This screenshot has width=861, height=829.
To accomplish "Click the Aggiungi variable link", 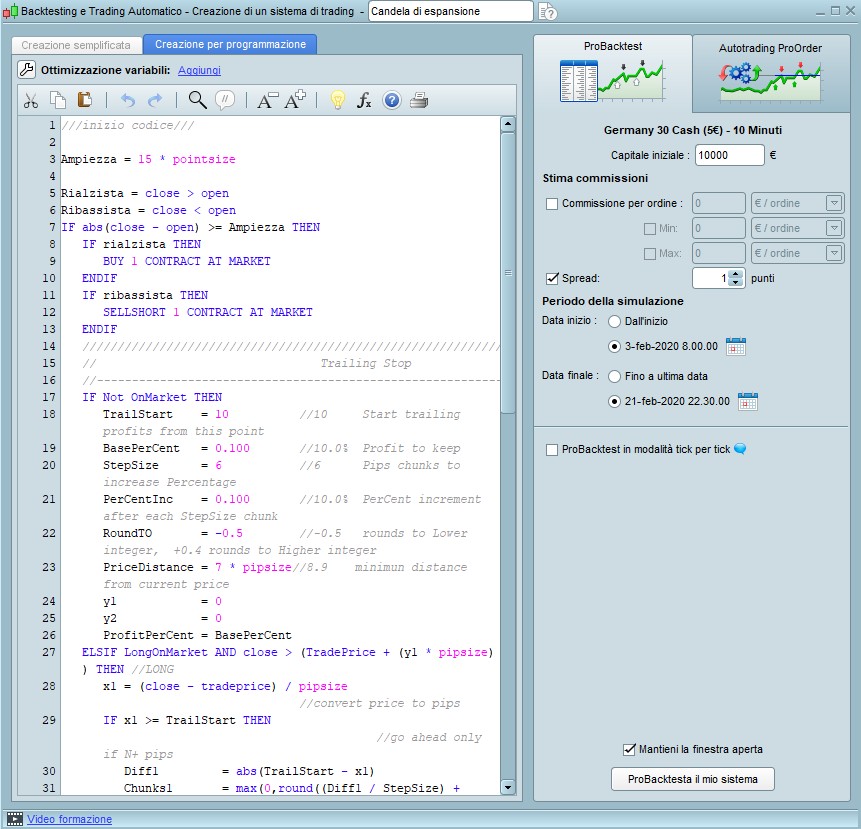I will coord(199,70).
